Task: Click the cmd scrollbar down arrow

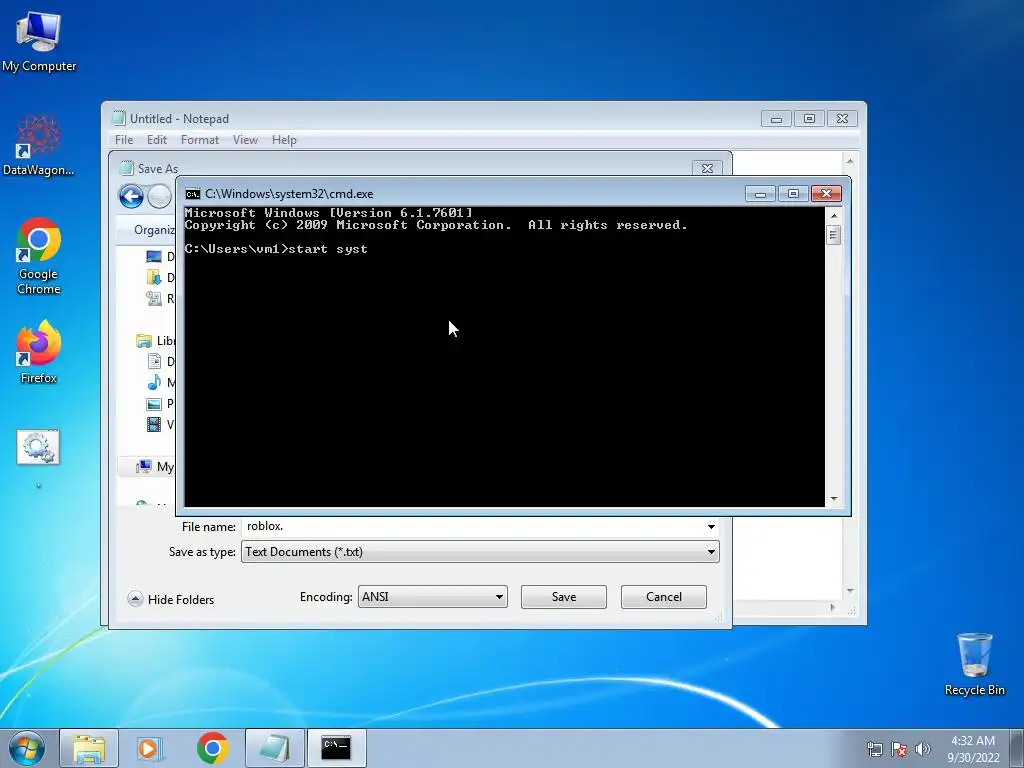Action: pyautogui.click(x=834, y=498)
